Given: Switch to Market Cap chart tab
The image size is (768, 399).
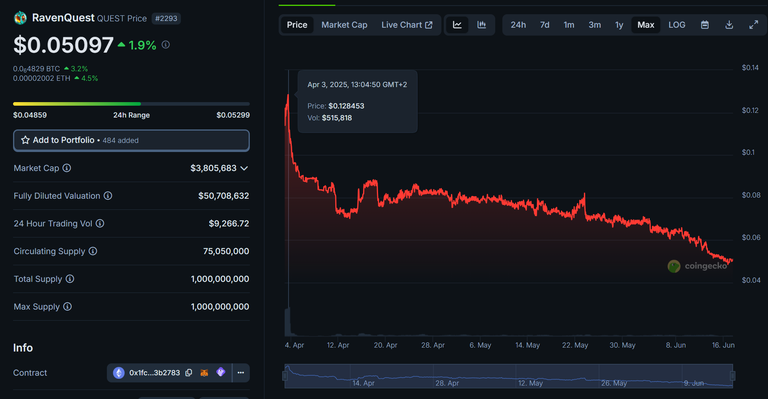Looking at the screenshot, I should (x=344, y=25).
